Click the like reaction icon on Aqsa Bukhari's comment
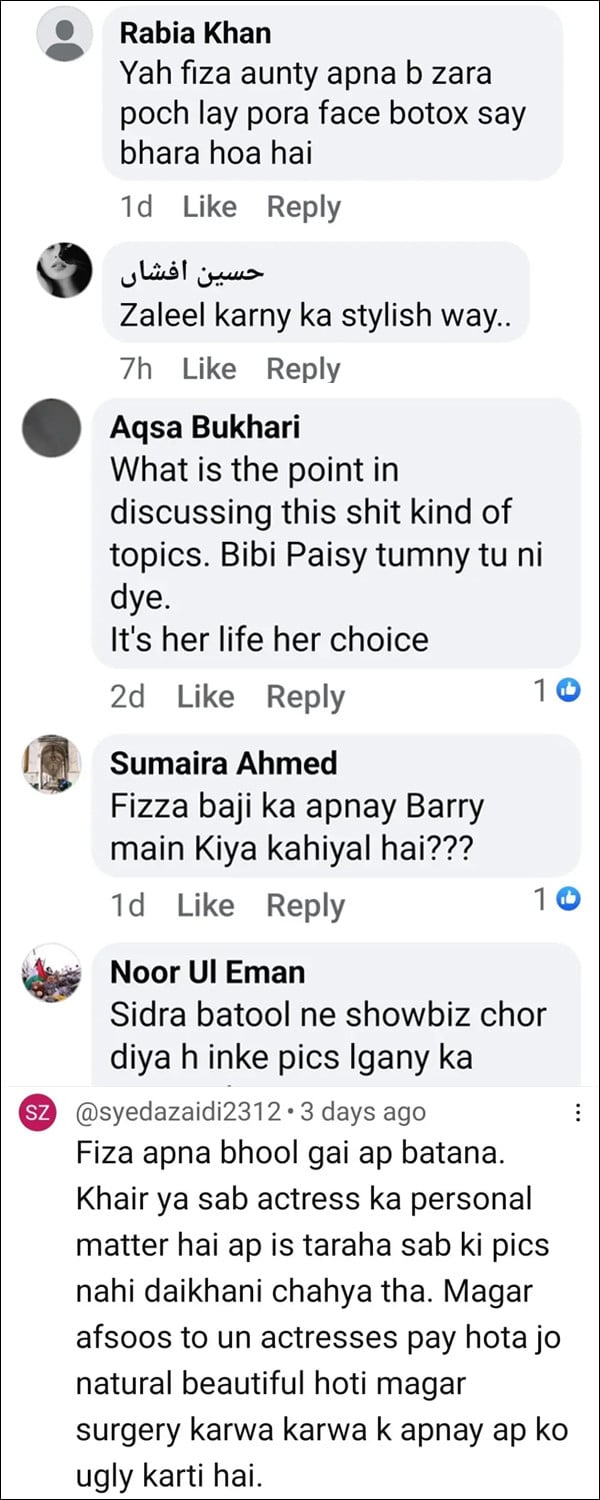This screenshot has width=600, height=1500. click(569, 690)
